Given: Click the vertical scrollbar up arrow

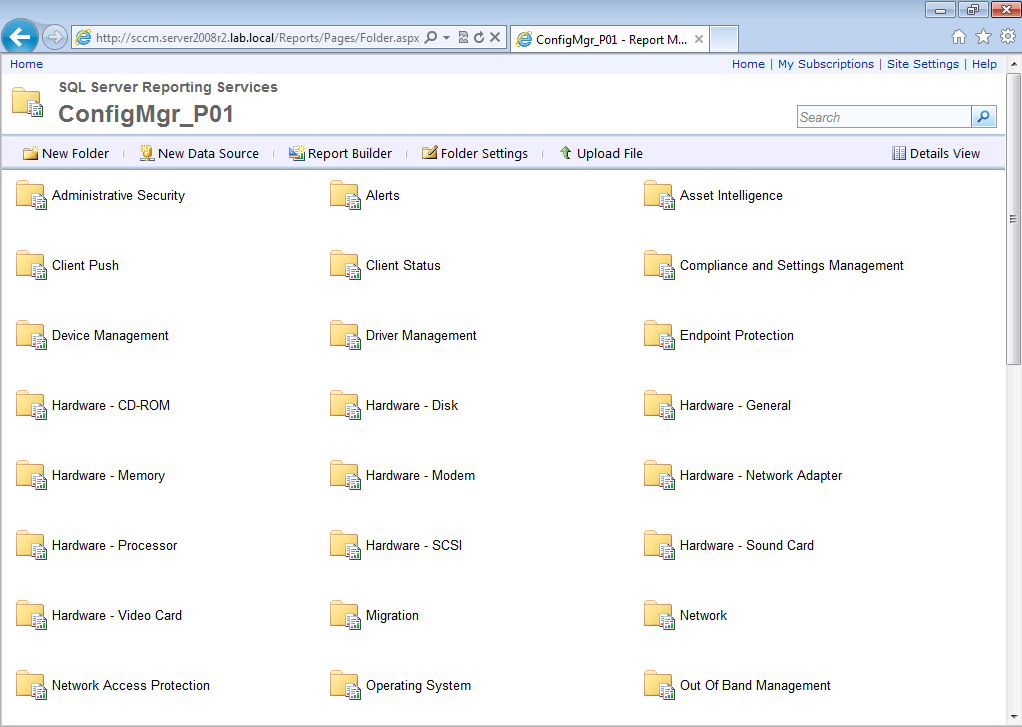Looking at the screenshot, I should (1014, 64).
